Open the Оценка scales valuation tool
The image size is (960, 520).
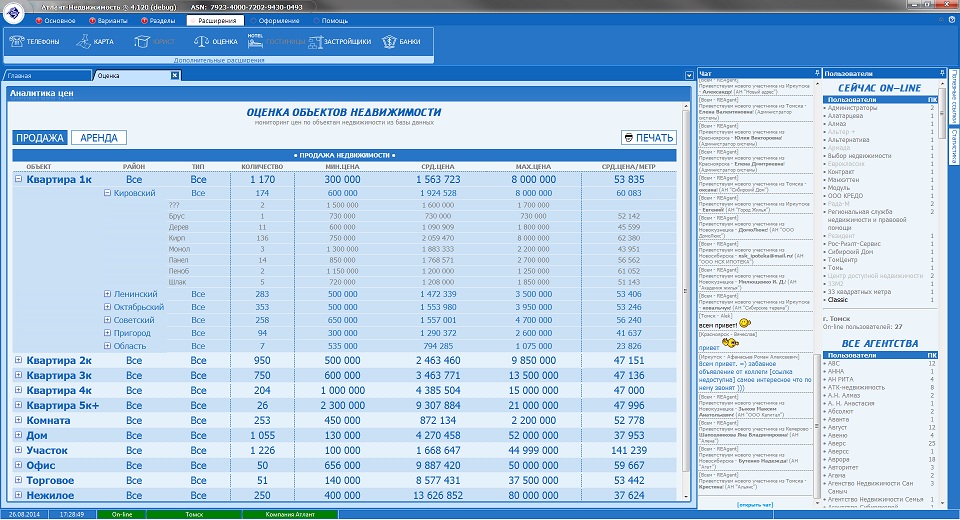pyautogui.click(x=215, y=42)
